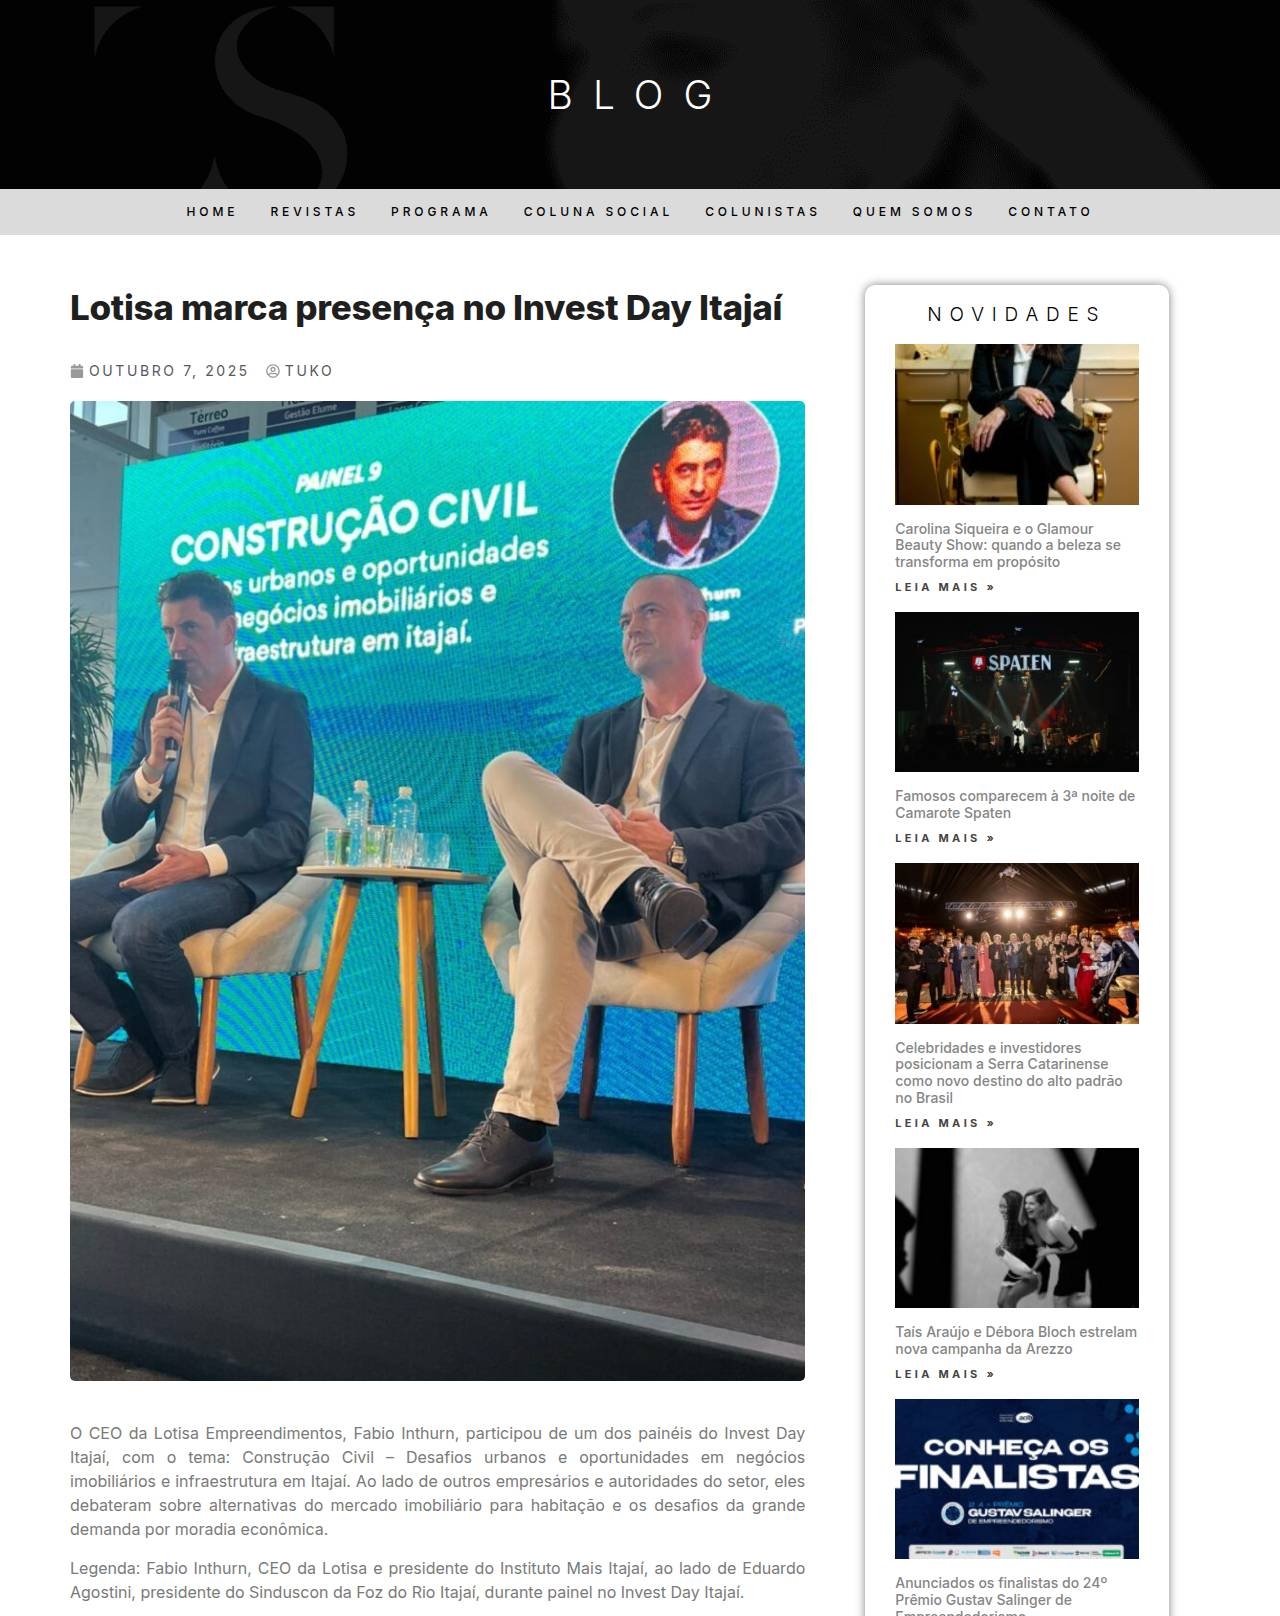The height and width of the screenshot is (1616, 1280).
Task: Open the main Invest Day panel photo
Action: click(437, 890)
